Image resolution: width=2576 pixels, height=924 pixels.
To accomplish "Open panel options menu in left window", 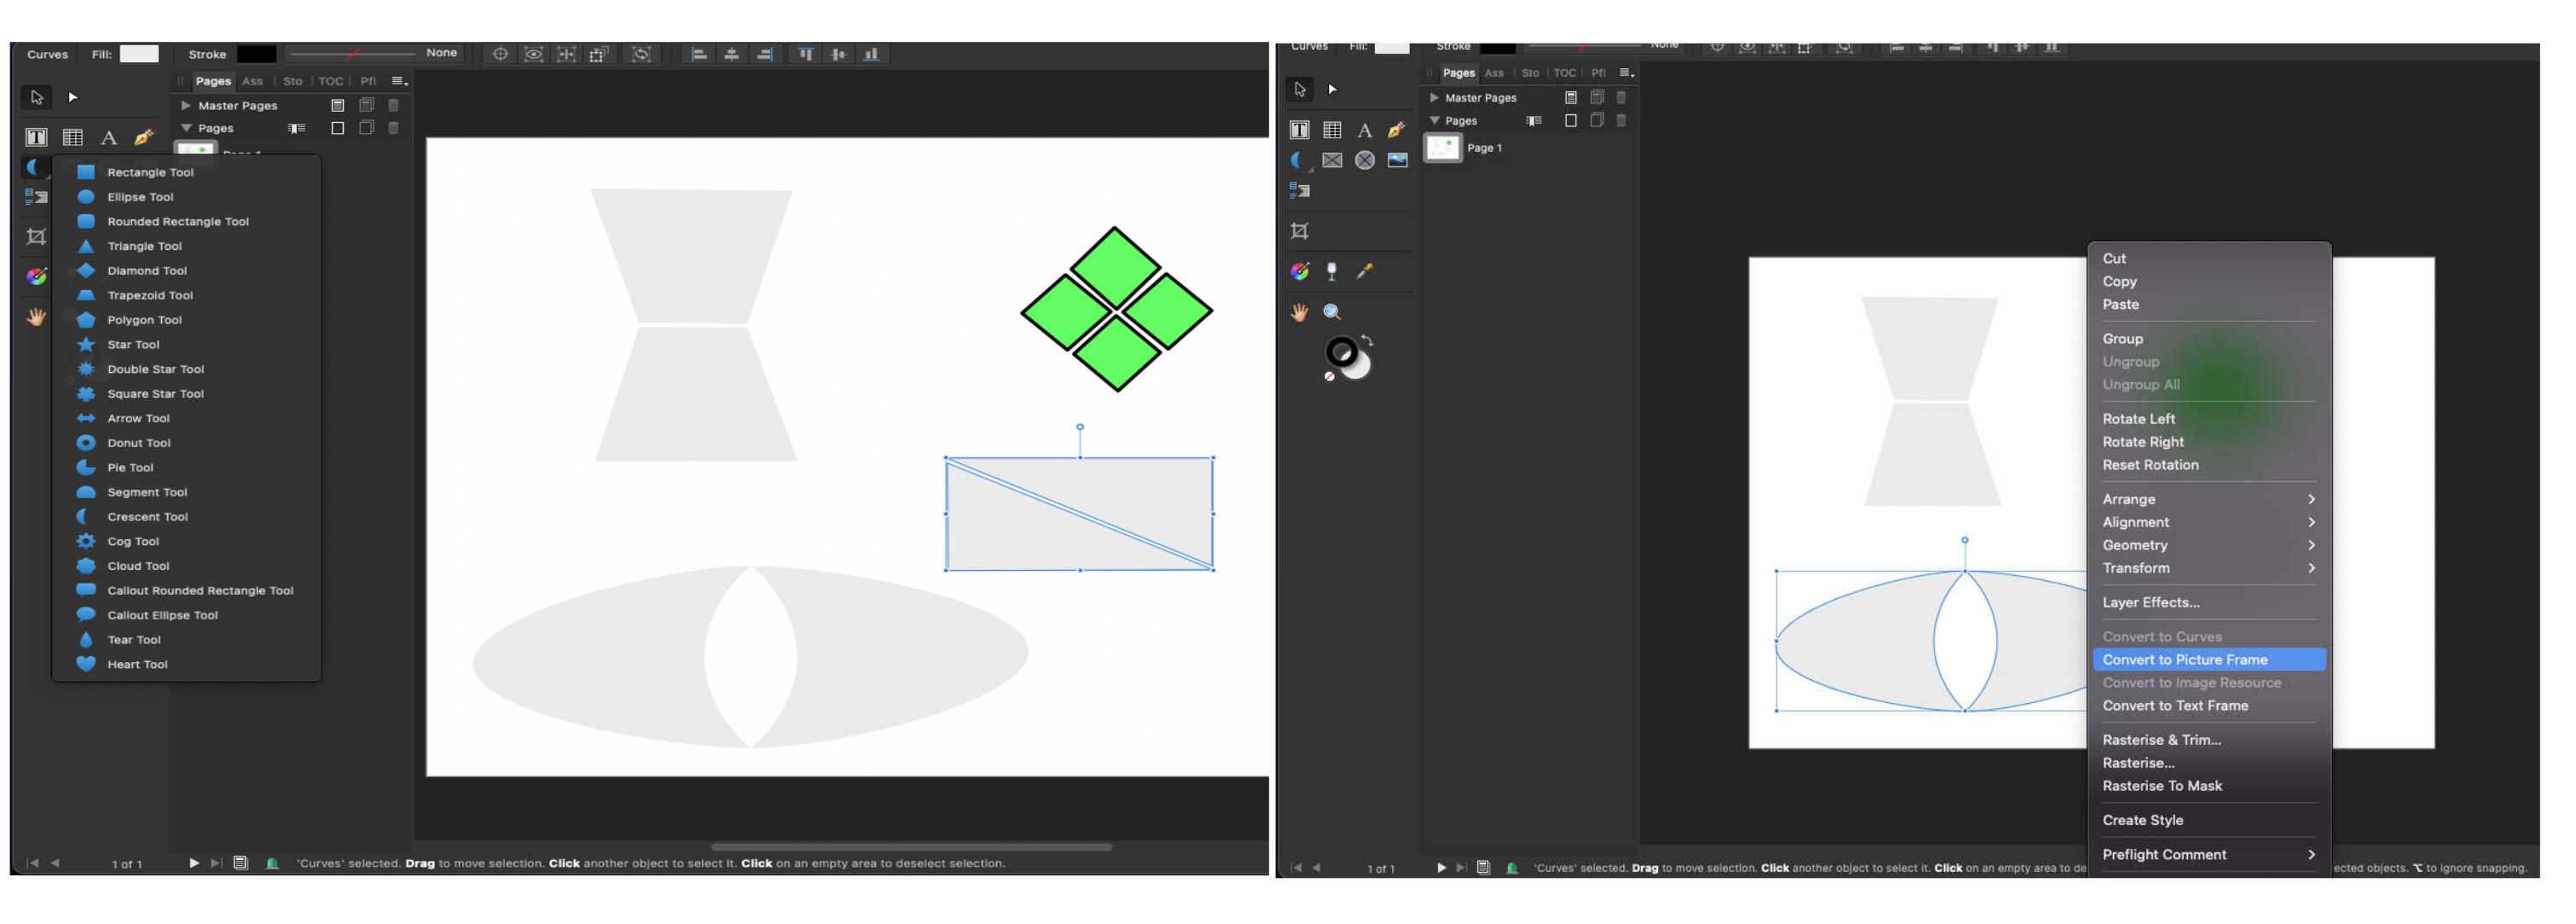I will (398, 81).
